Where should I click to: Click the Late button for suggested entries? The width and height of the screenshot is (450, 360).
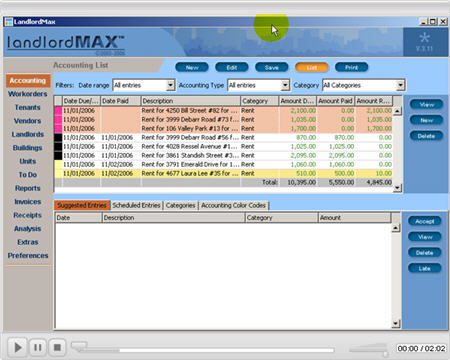coord(424,268)
